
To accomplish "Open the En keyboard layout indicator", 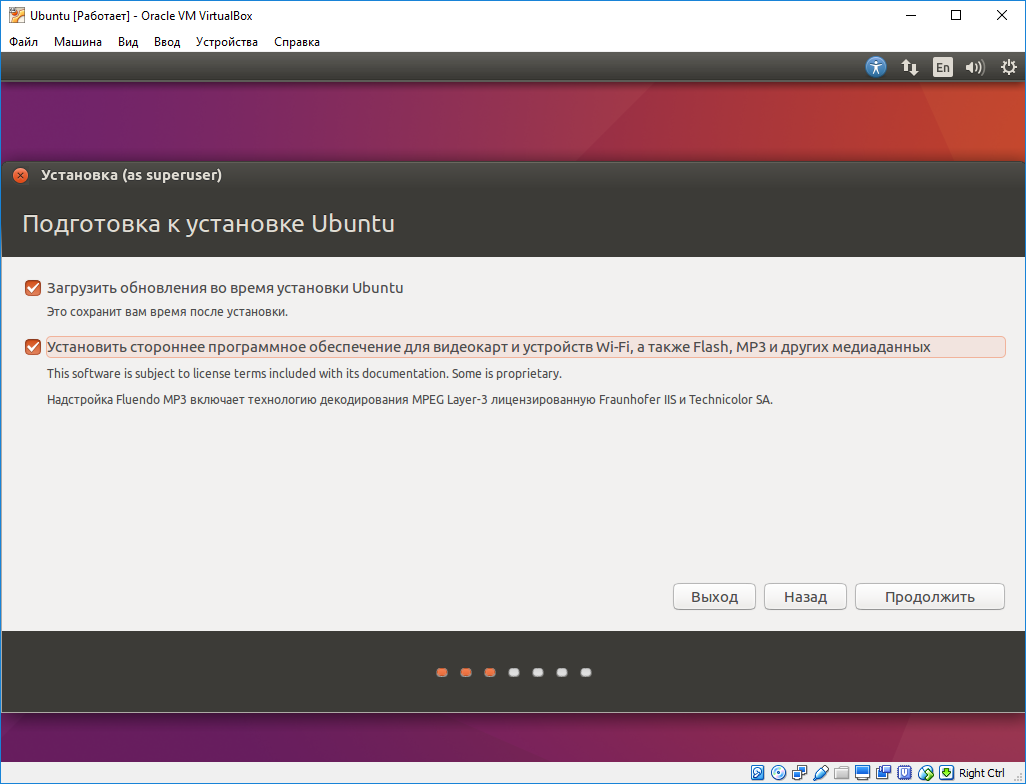I will click(942, 67).
